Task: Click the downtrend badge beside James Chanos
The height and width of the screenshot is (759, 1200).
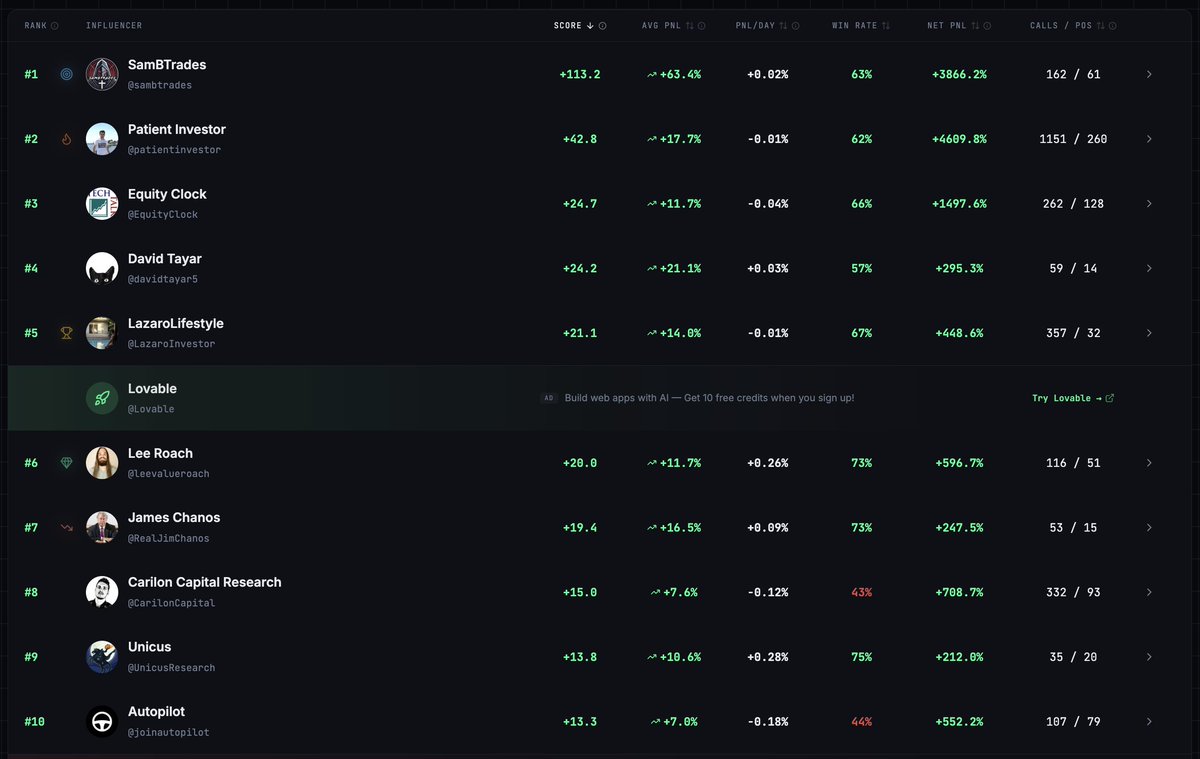Action: click(66, 527)
